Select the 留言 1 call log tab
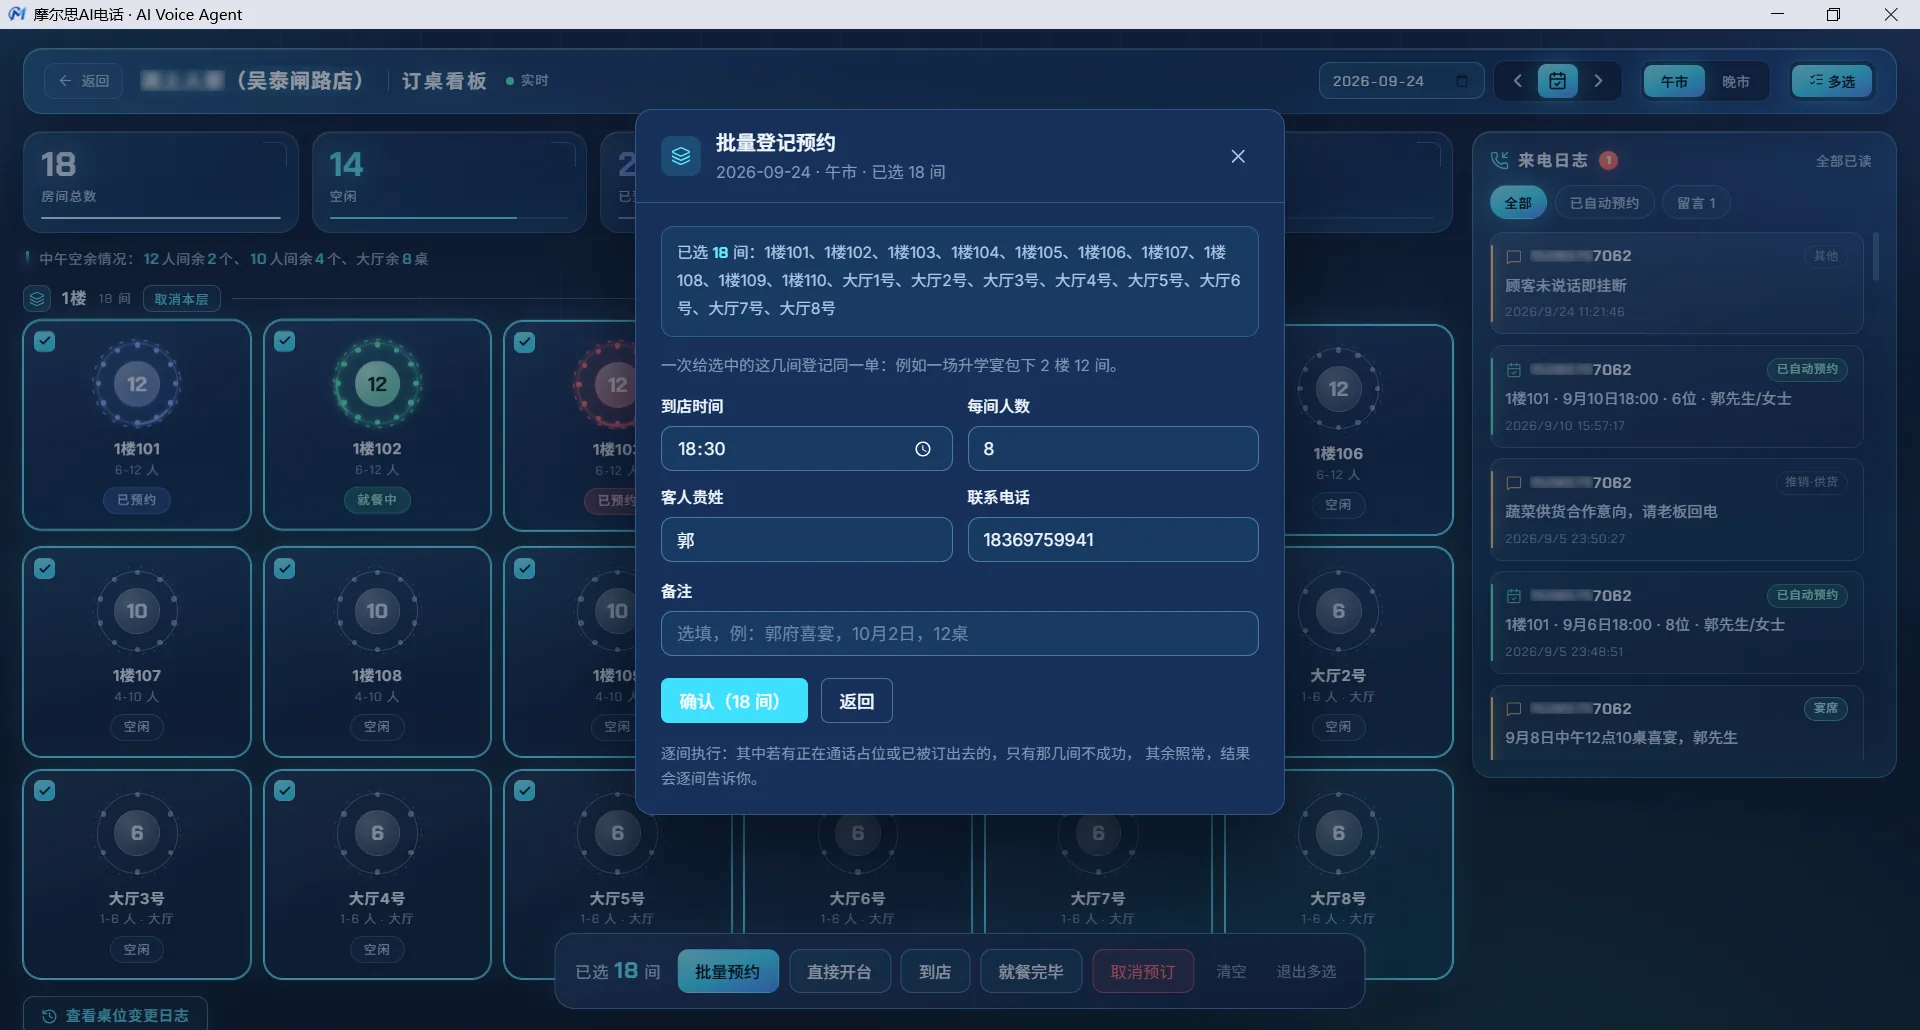Image resolution: width=1920 pixels, height=1030 pixels. [1696, 203]
